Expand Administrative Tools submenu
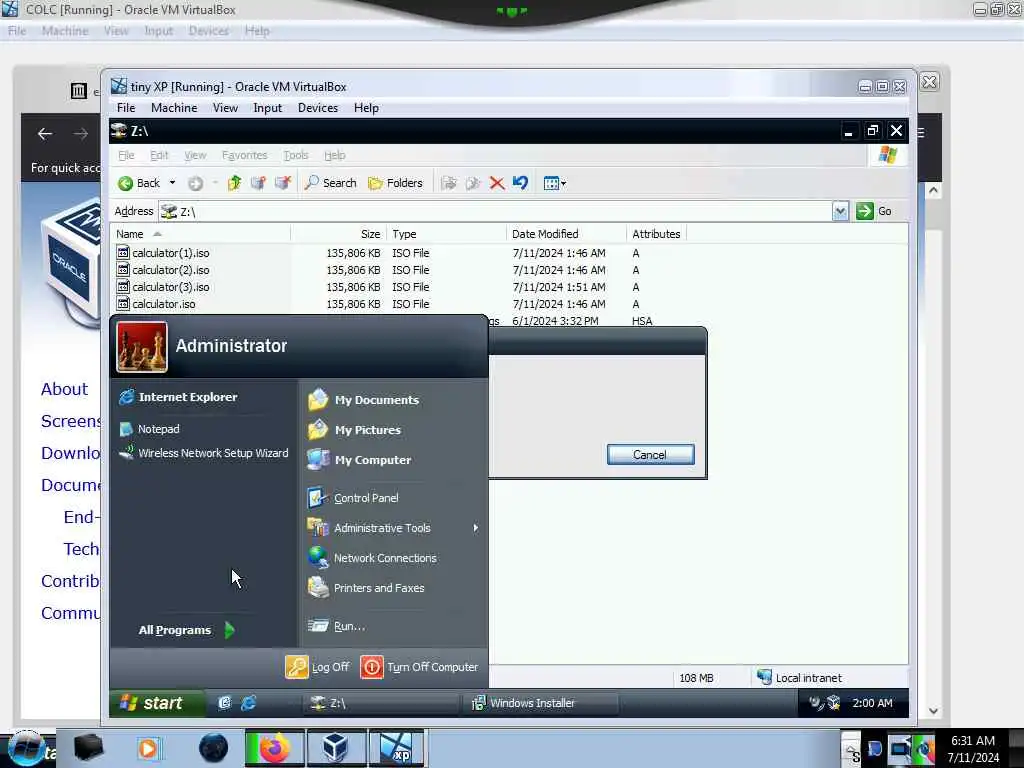The height and width of the screenshot is (768, 1024). coord(394,528)
